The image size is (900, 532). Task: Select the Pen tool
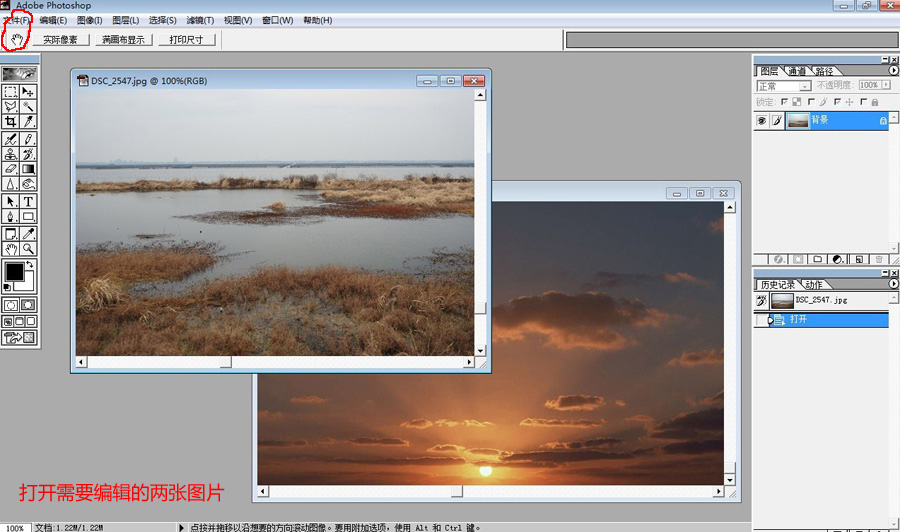point(10,217)
